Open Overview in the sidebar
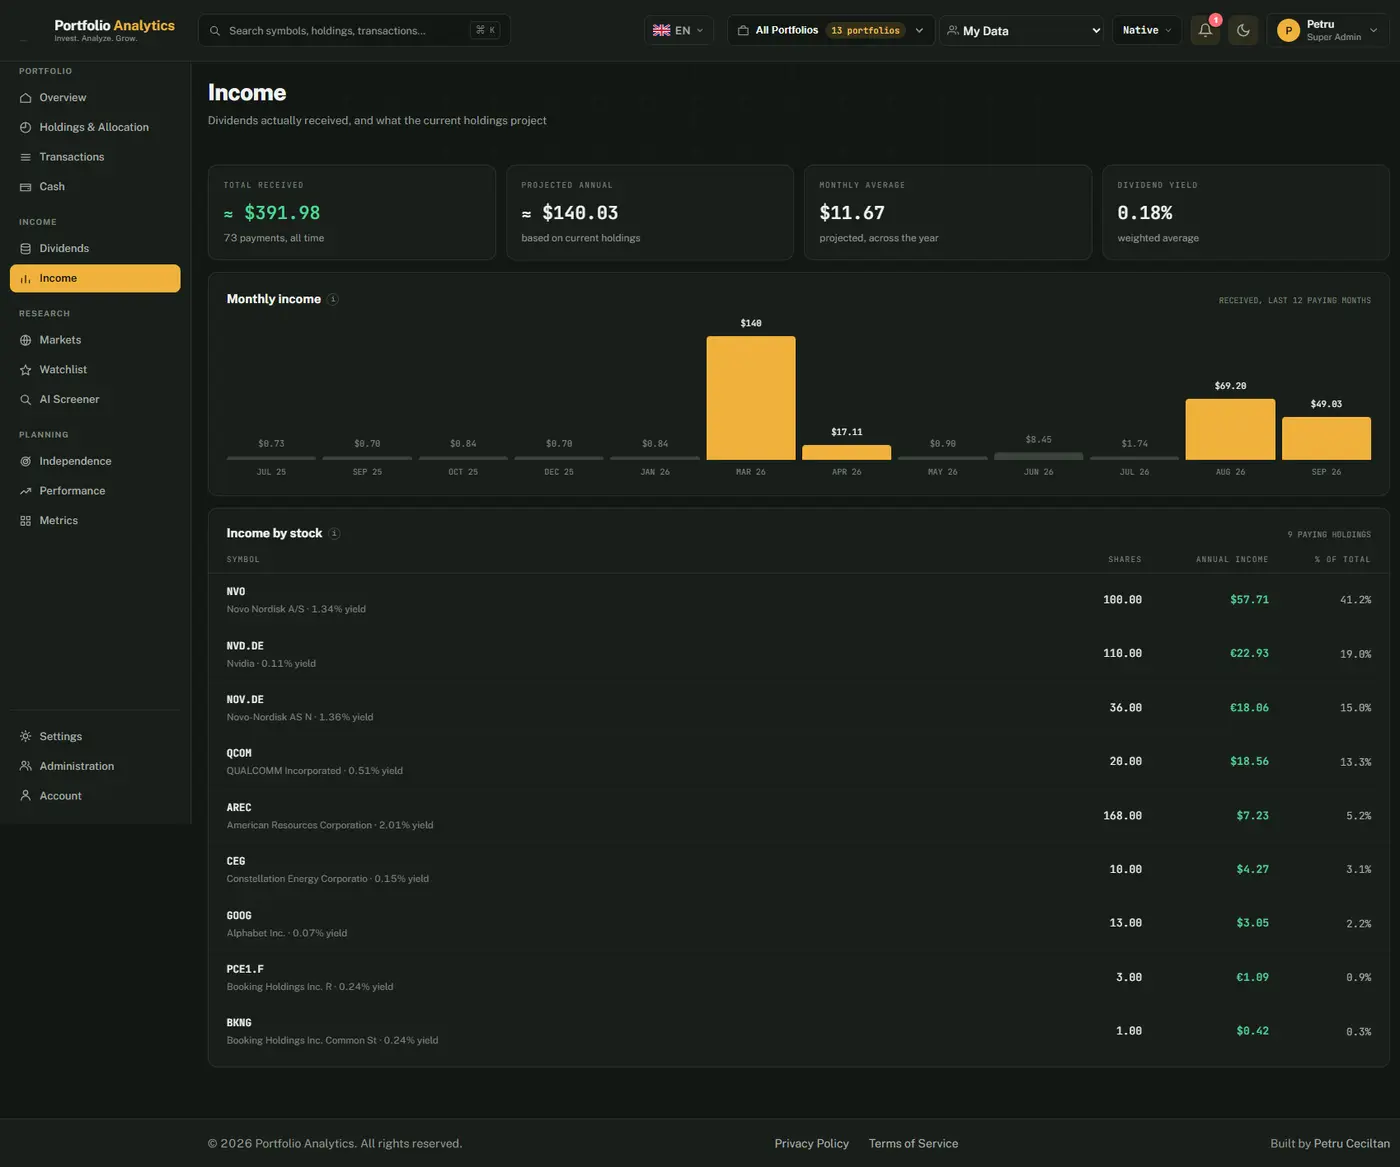1400x1167 pixels. [95, 98]
